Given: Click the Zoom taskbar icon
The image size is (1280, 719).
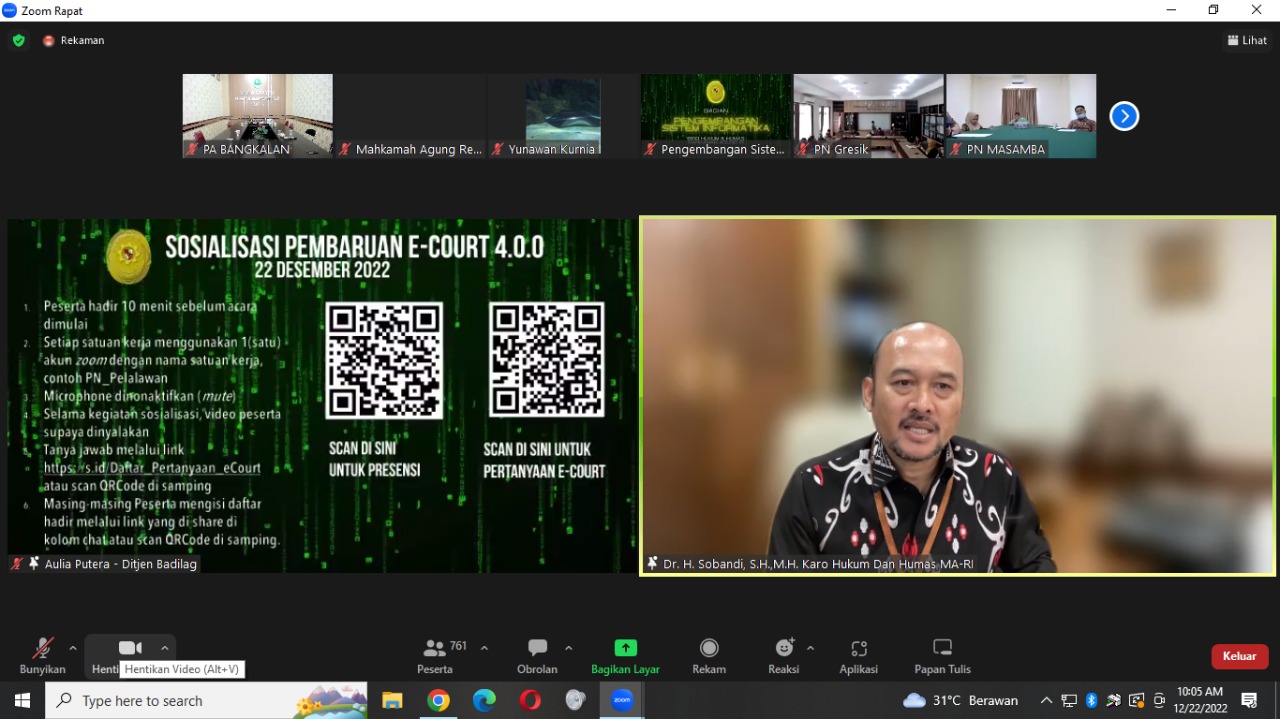Looking at the screenshot, I should (622, 700).
